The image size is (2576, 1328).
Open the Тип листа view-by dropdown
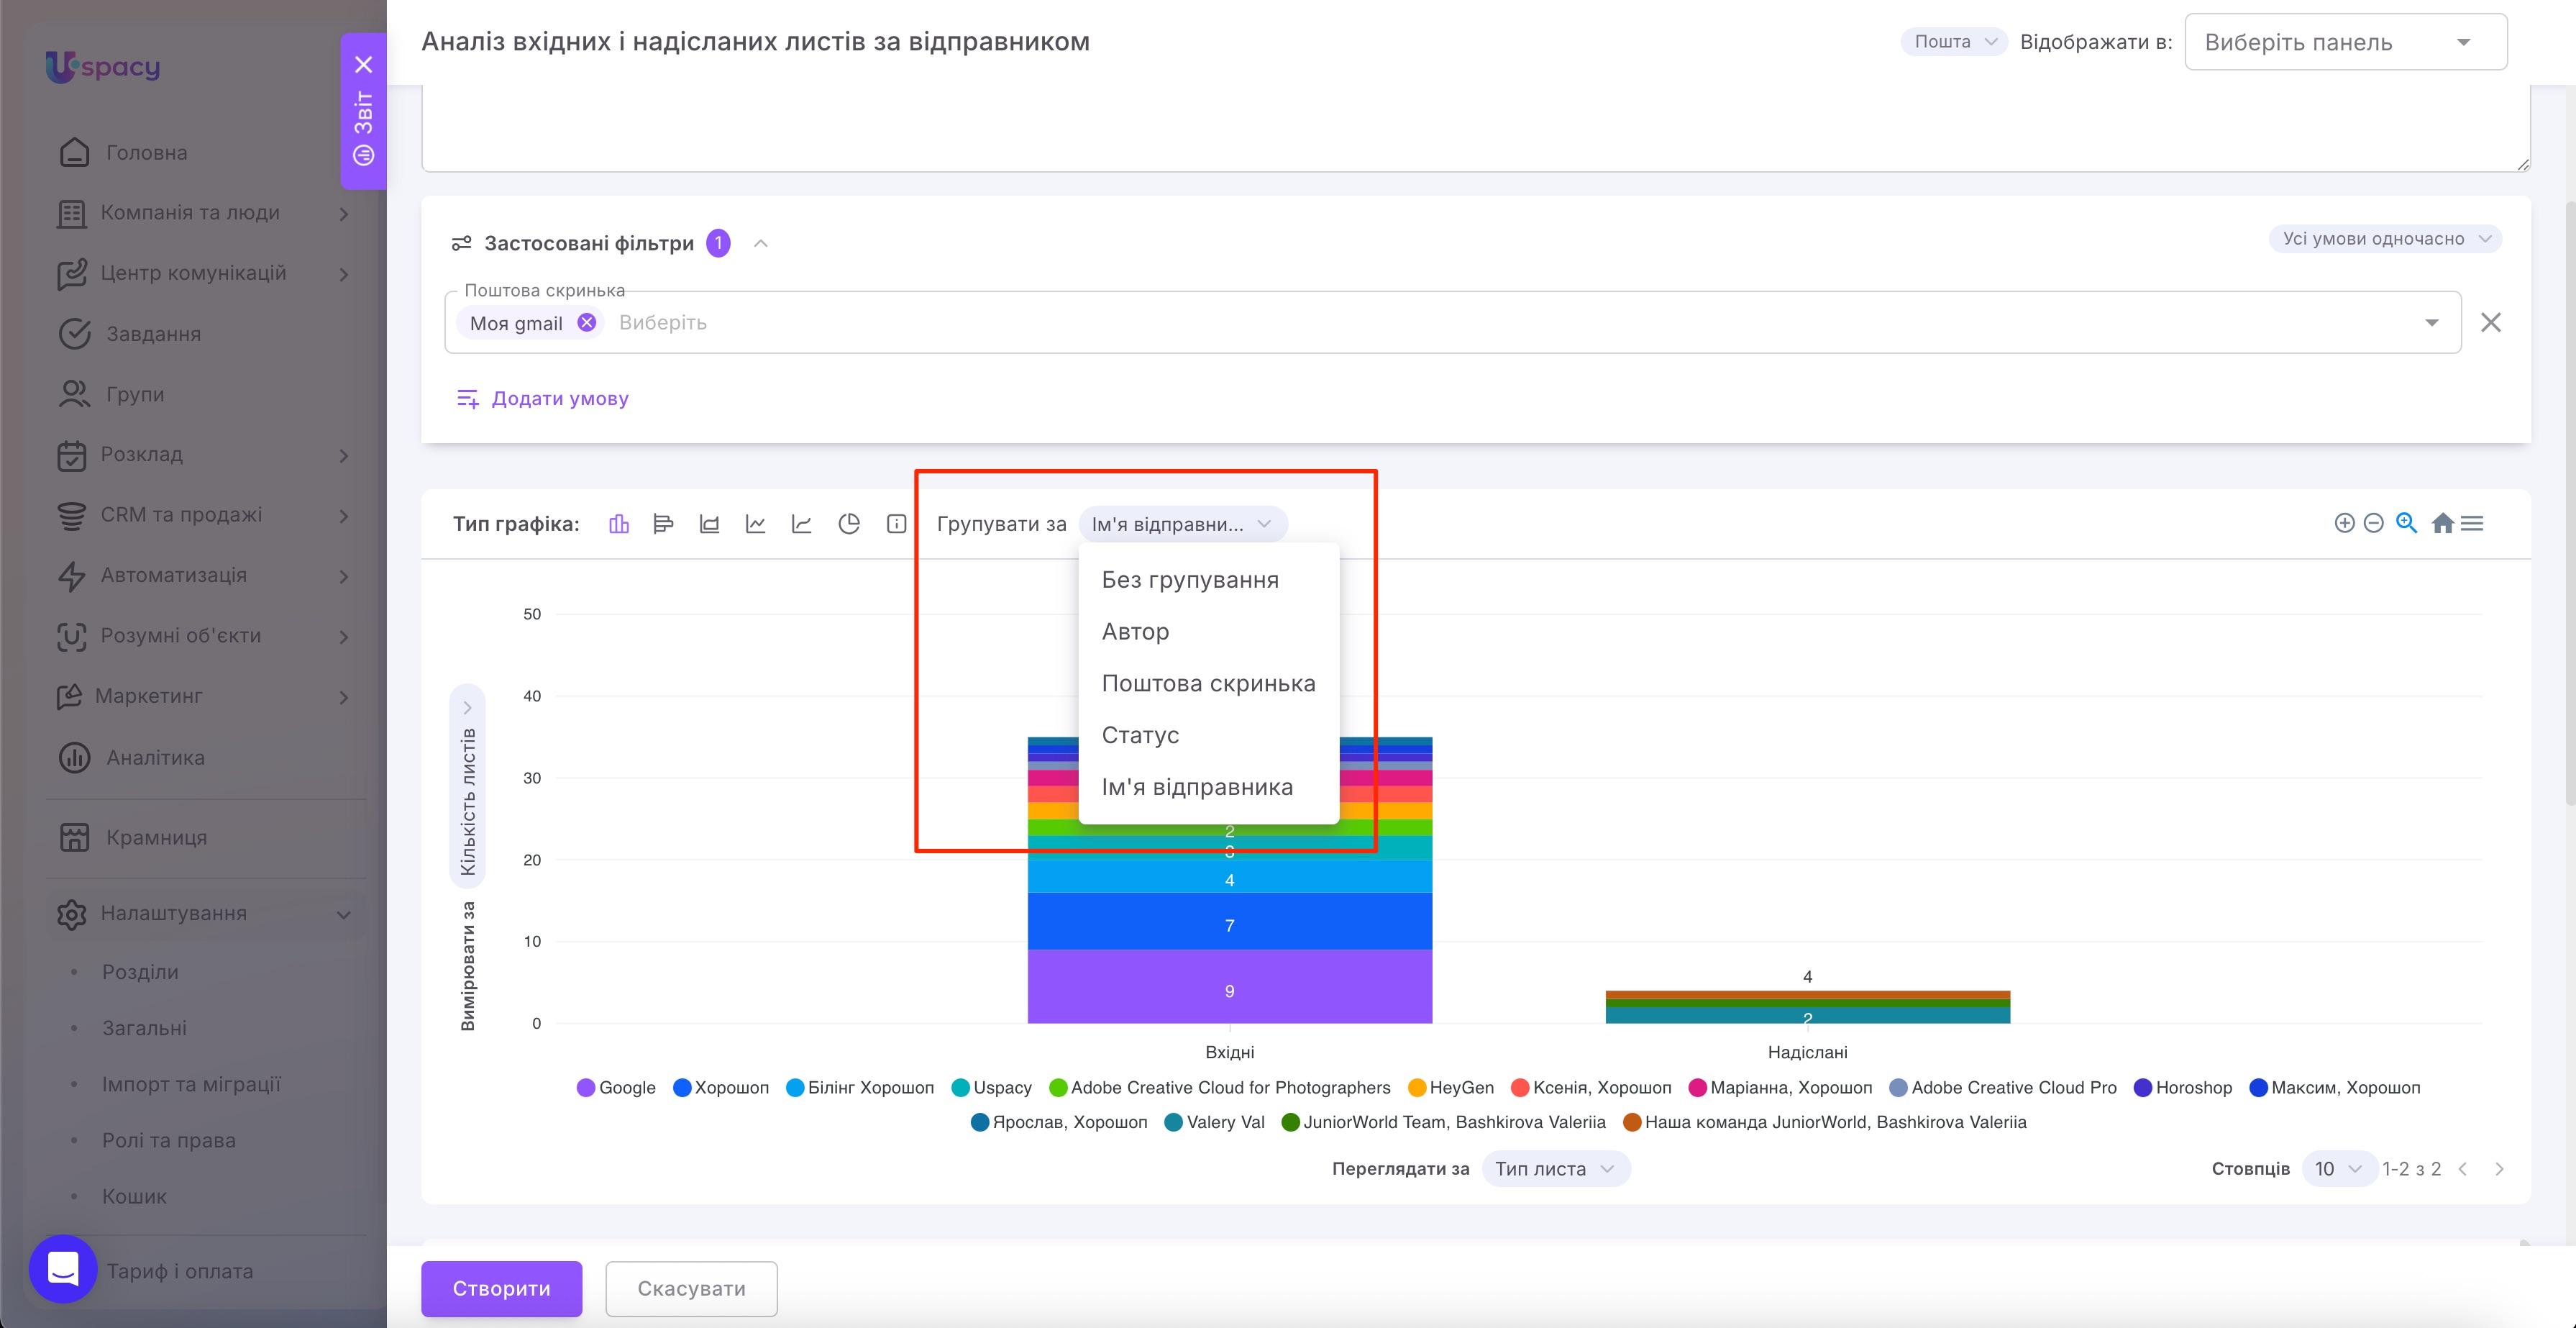pyautogui.click(x=1555, y=1169)
